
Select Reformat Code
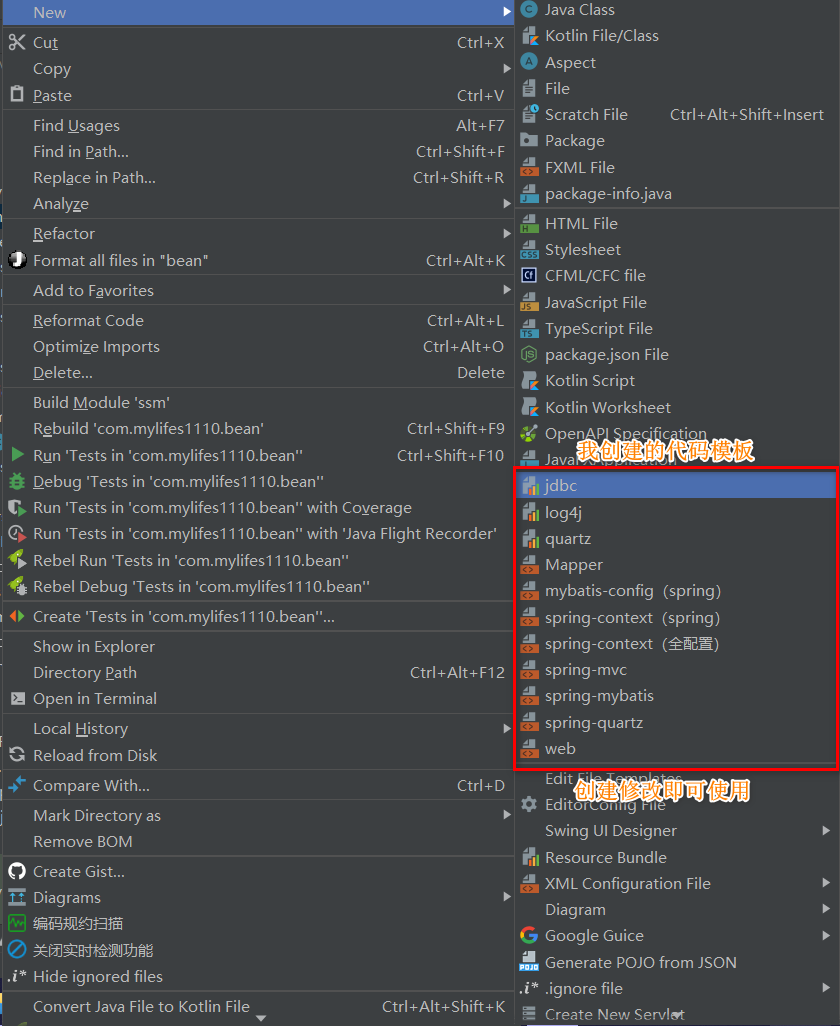[258, 320]
